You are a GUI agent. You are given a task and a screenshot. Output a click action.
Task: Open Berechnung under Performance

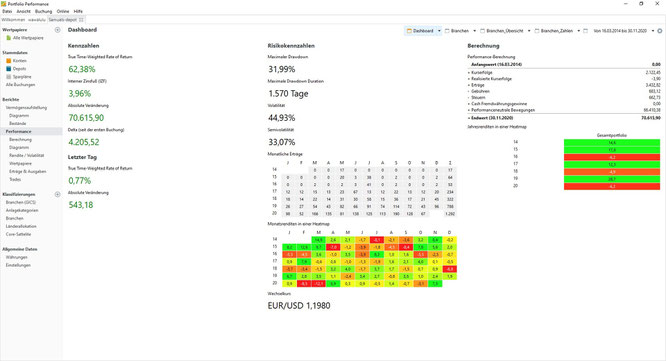pos(20,139)
